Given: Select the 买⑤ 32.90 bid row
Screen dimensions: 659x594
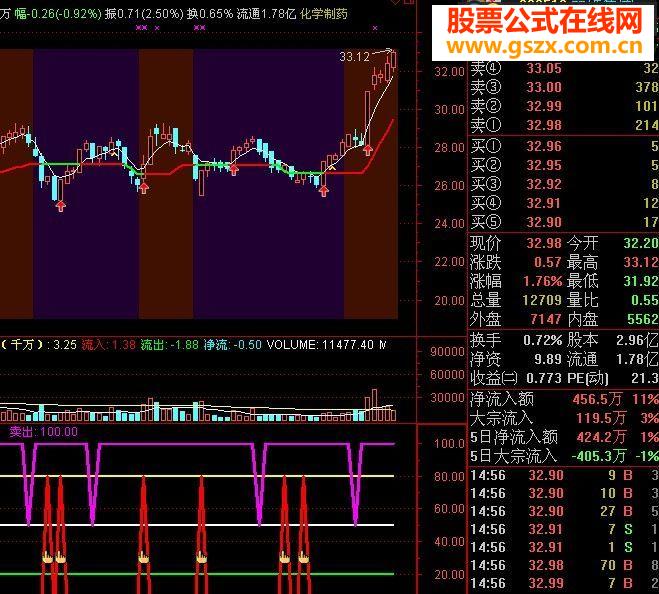Looking at the screenshot, I should pos(563,222).
